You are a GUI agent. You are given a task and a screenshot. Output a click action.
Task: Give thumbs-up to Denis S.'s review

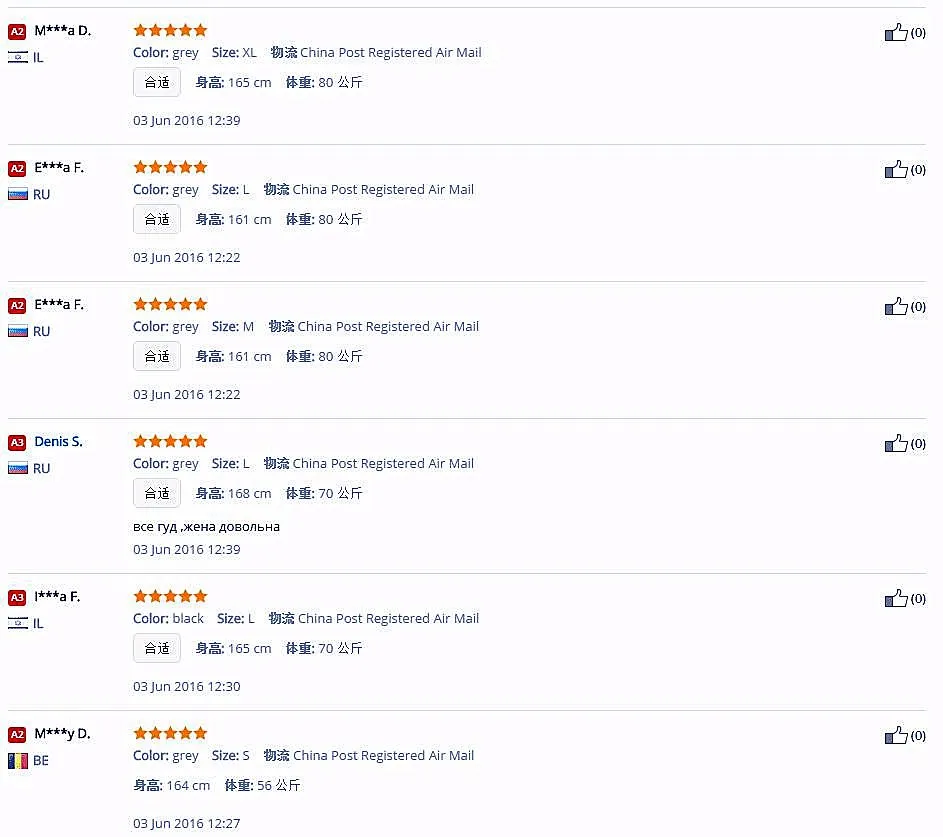pyautogui.click(x=895, y=444)
